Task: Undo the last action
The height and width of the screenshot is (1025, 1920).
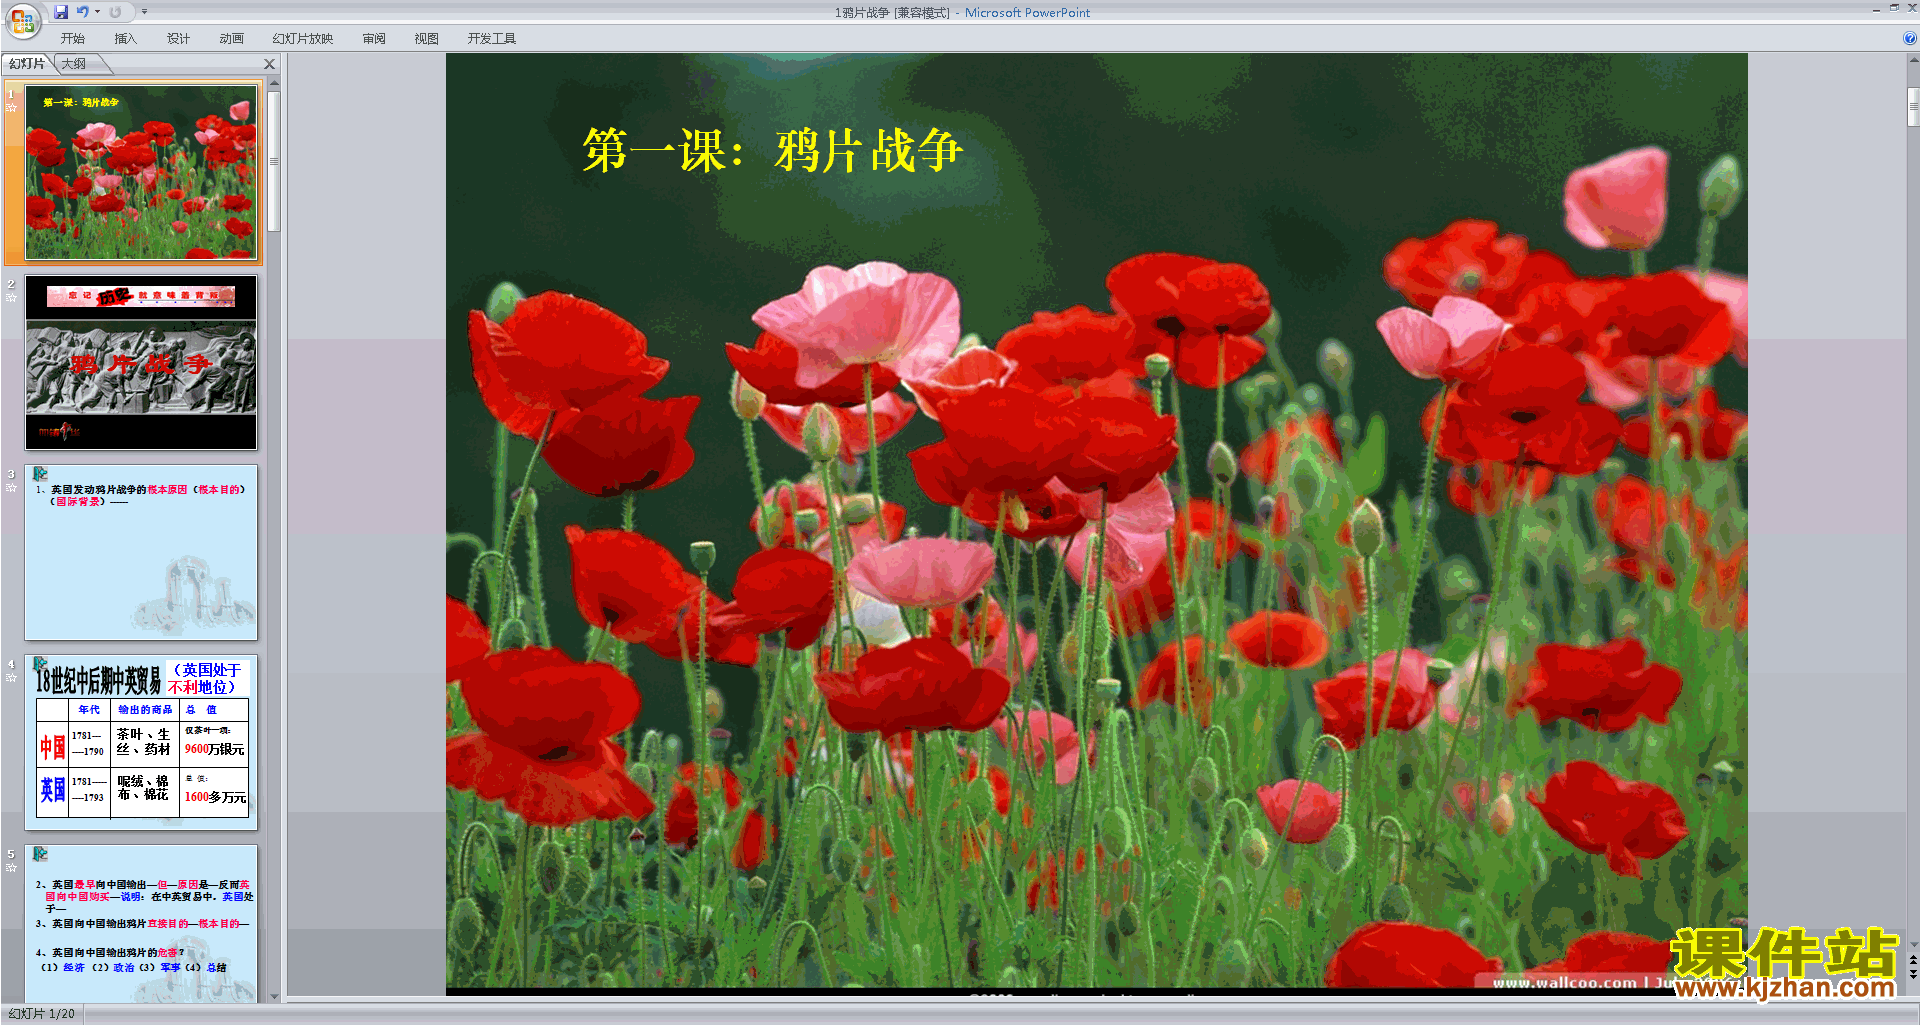Action: pyautogui.click(x=83, y=12)
